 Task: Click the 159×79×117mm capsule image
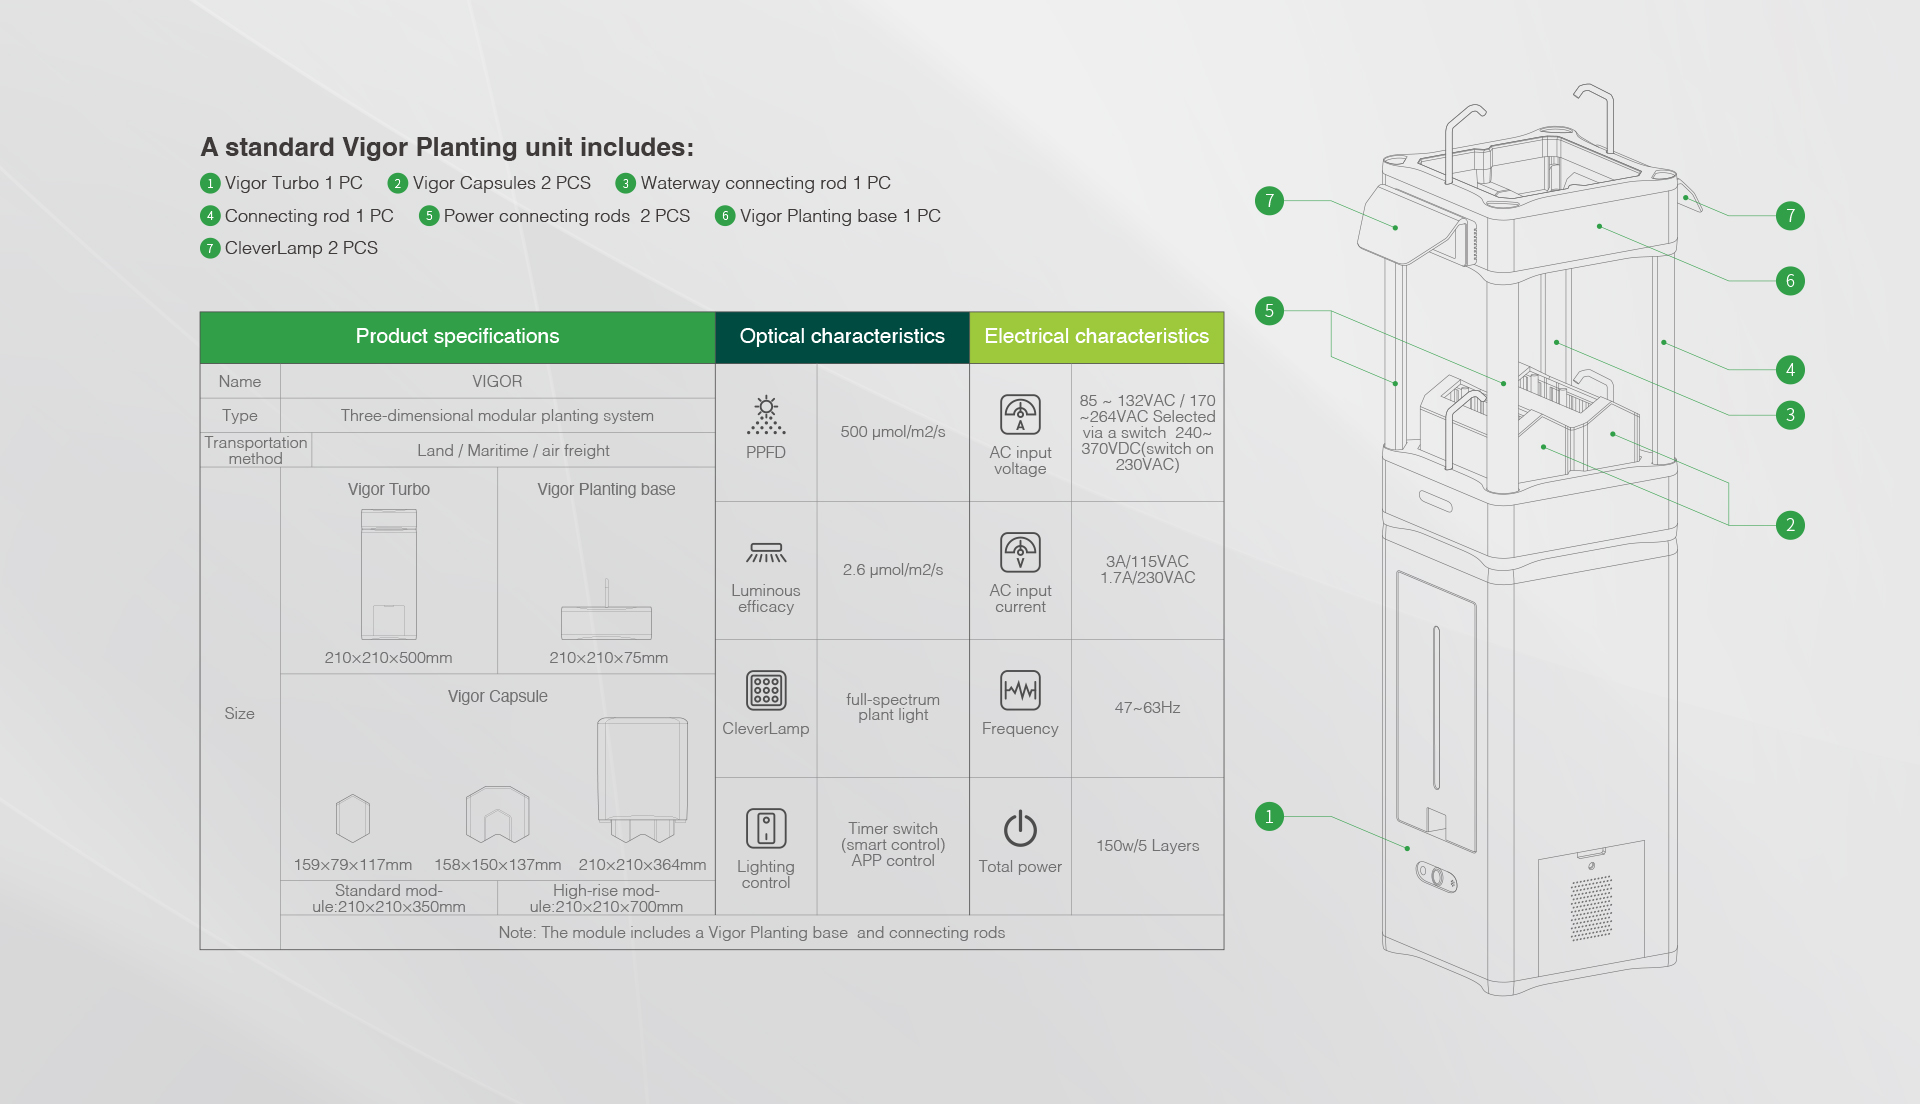[353, 818]
